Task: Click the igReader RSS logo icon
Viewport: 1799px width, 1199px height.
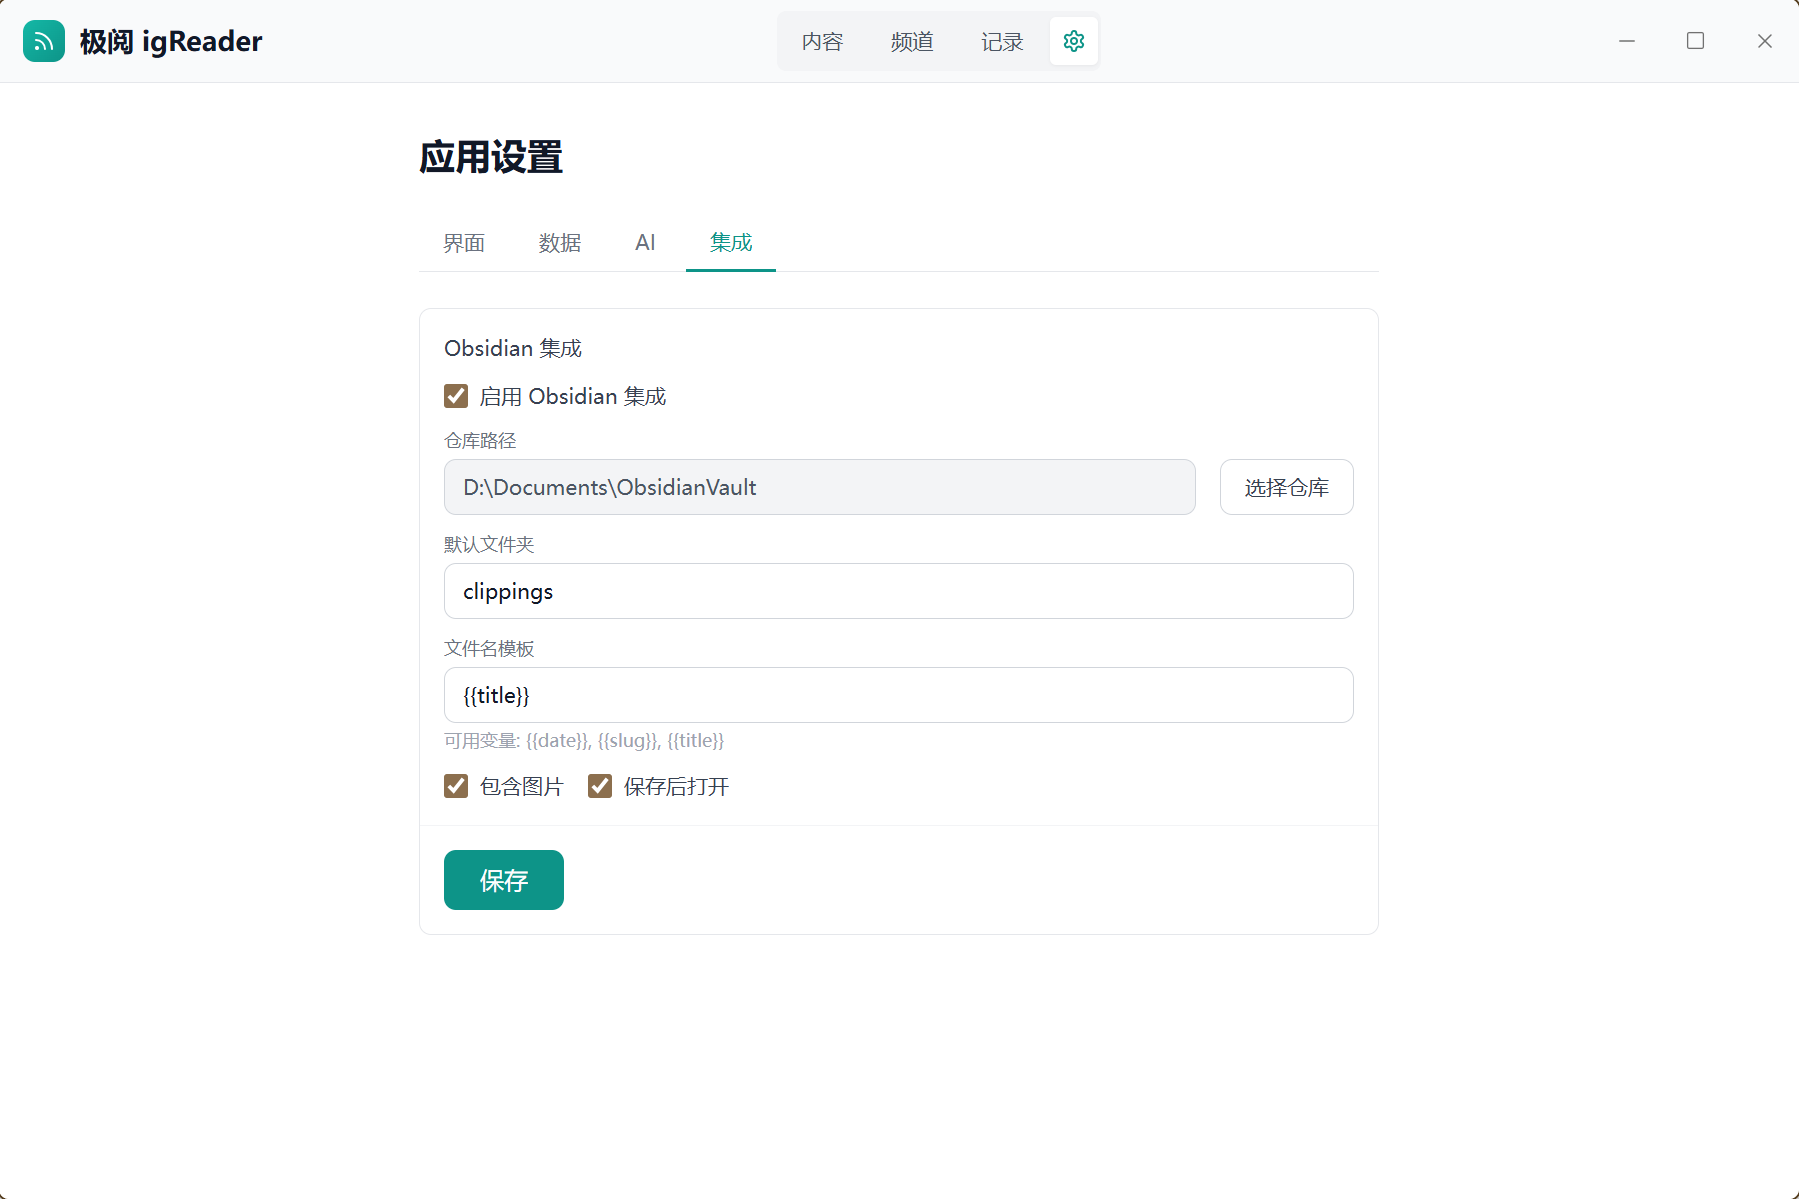Action: (44, 41)
